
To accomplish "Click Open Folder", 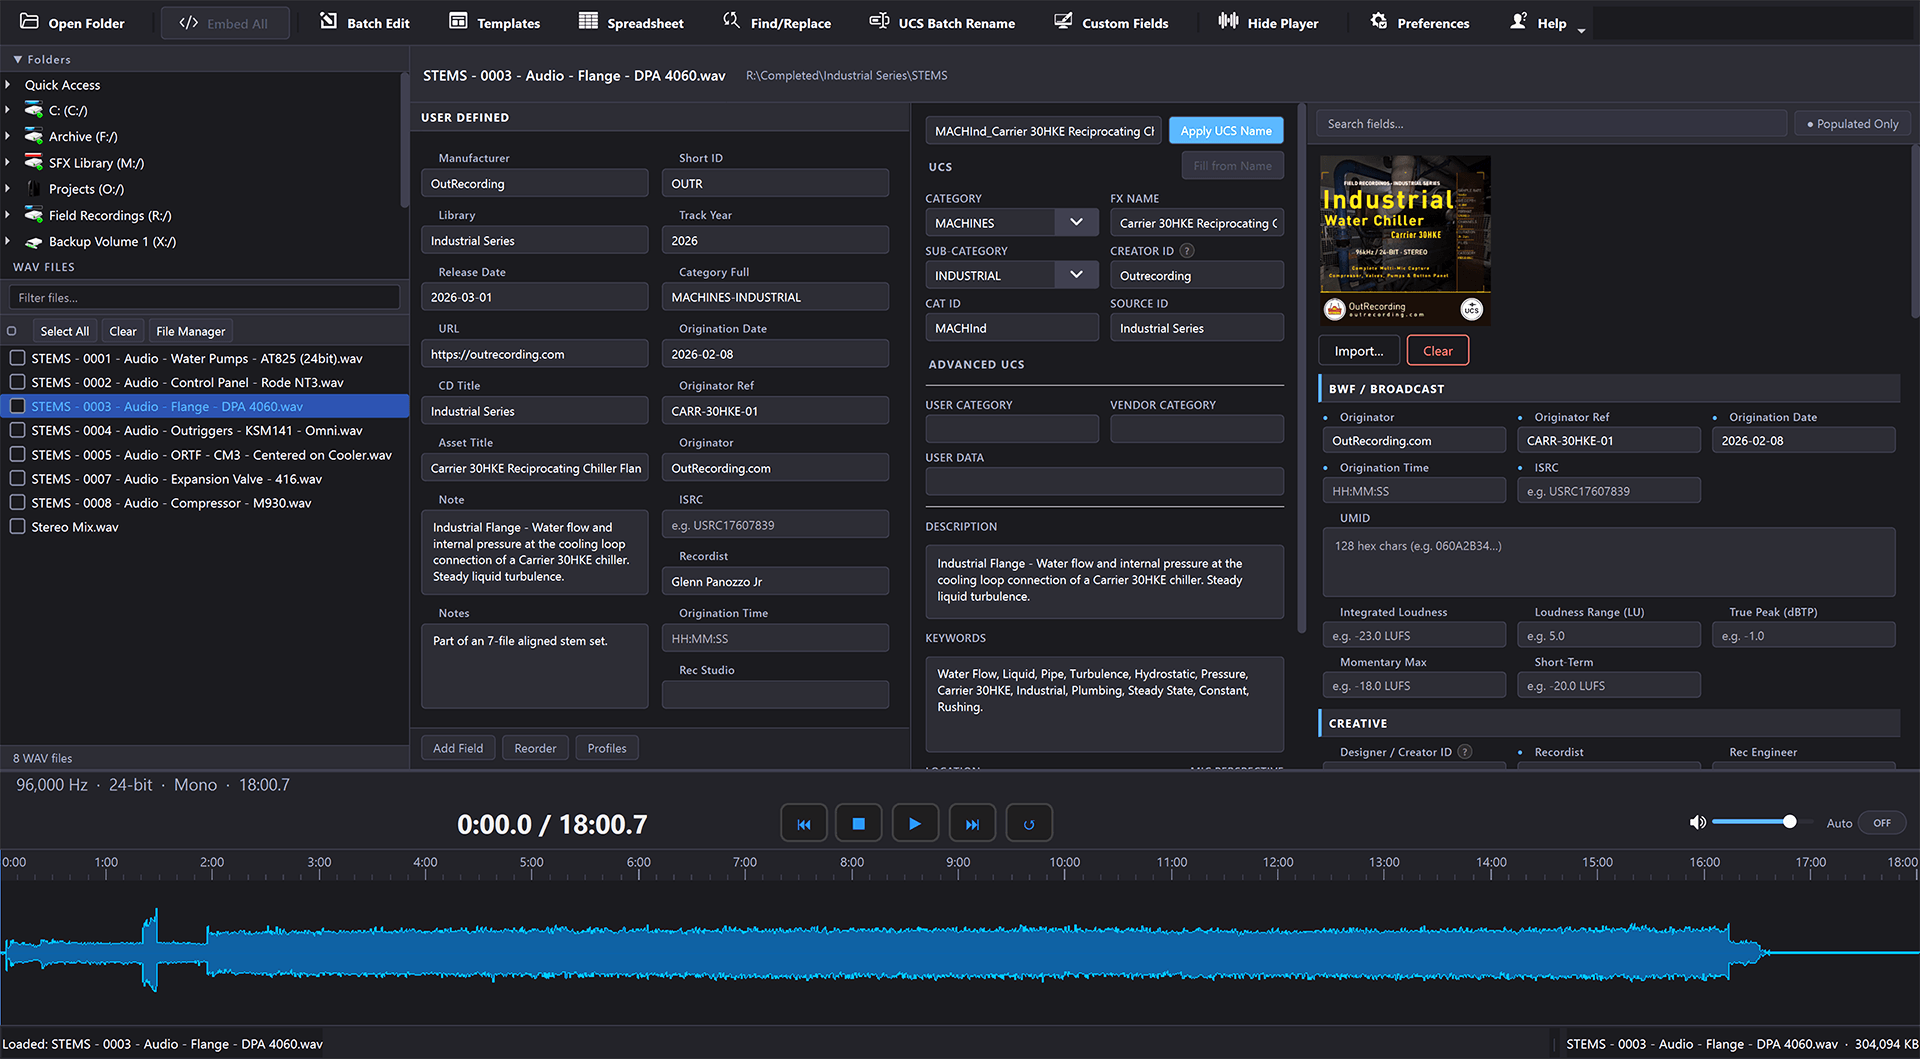I will pyautogui.click(x=73, y=23).
